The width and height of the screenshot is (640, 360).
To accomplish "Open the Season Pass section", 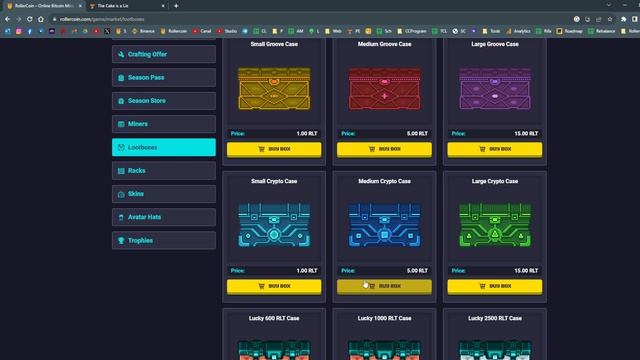I will pos(164,78).
